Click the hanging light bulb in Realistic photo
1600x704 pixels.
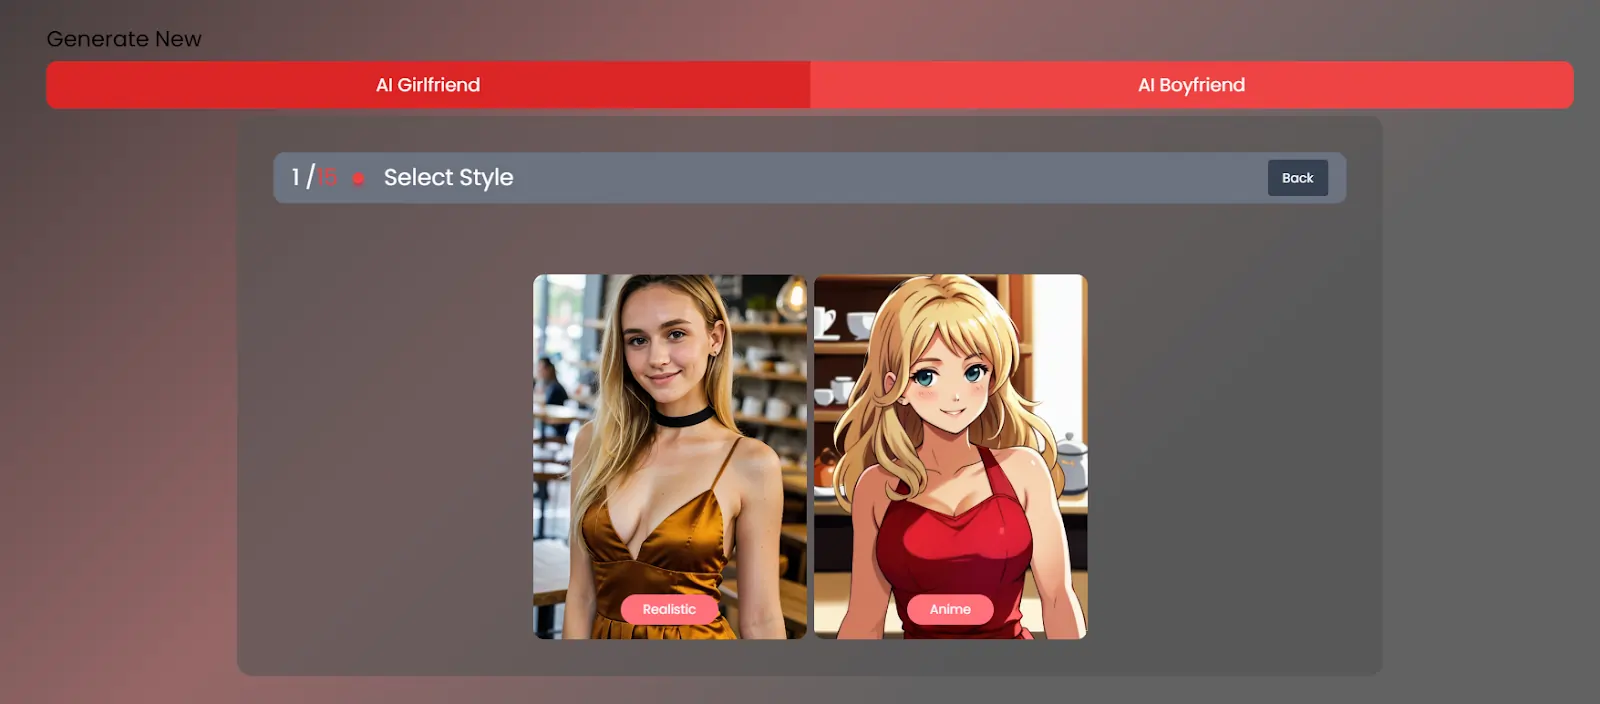click(x=793, y=297)
